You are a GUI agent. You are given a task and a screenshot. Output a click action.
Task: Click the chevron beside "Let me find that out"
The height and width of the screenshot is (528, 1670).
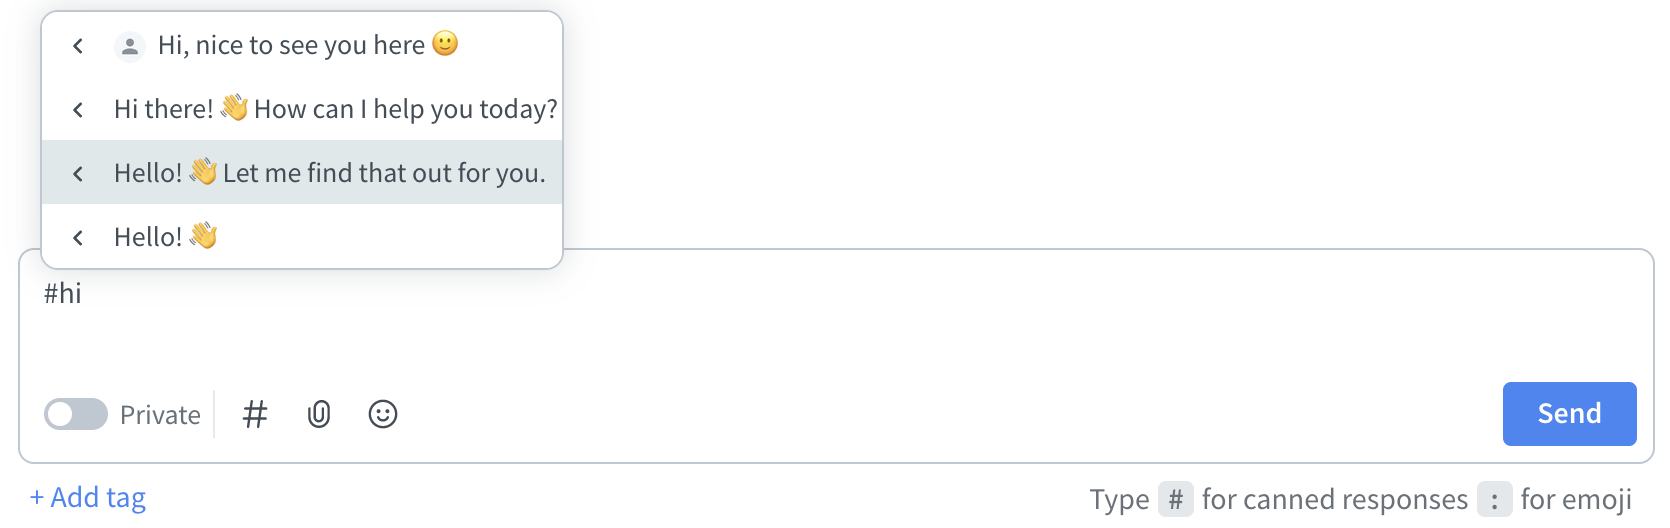78,174
